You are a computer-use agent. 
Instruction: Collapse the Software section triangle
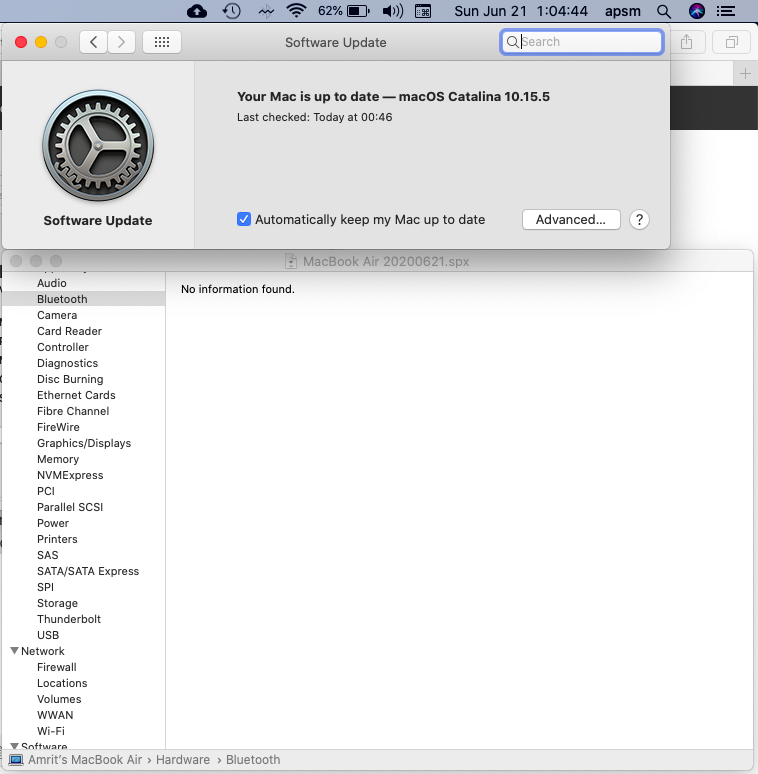15,745
